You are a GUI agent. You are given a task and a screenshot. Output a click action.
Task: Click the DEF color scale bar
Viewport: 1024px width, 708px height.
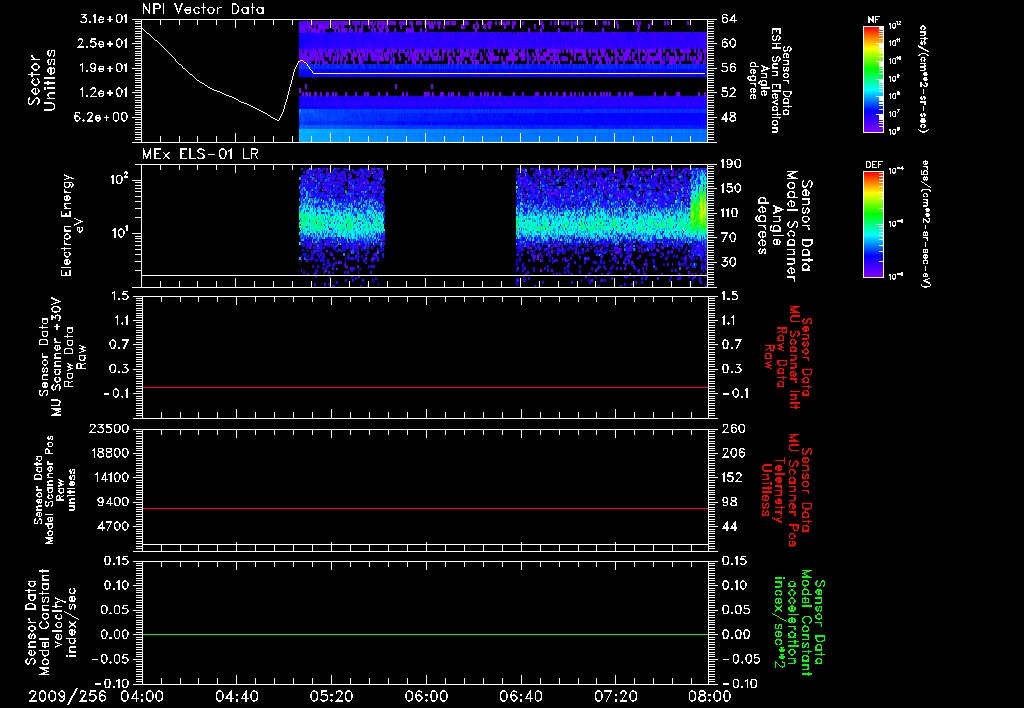(873, 224)
